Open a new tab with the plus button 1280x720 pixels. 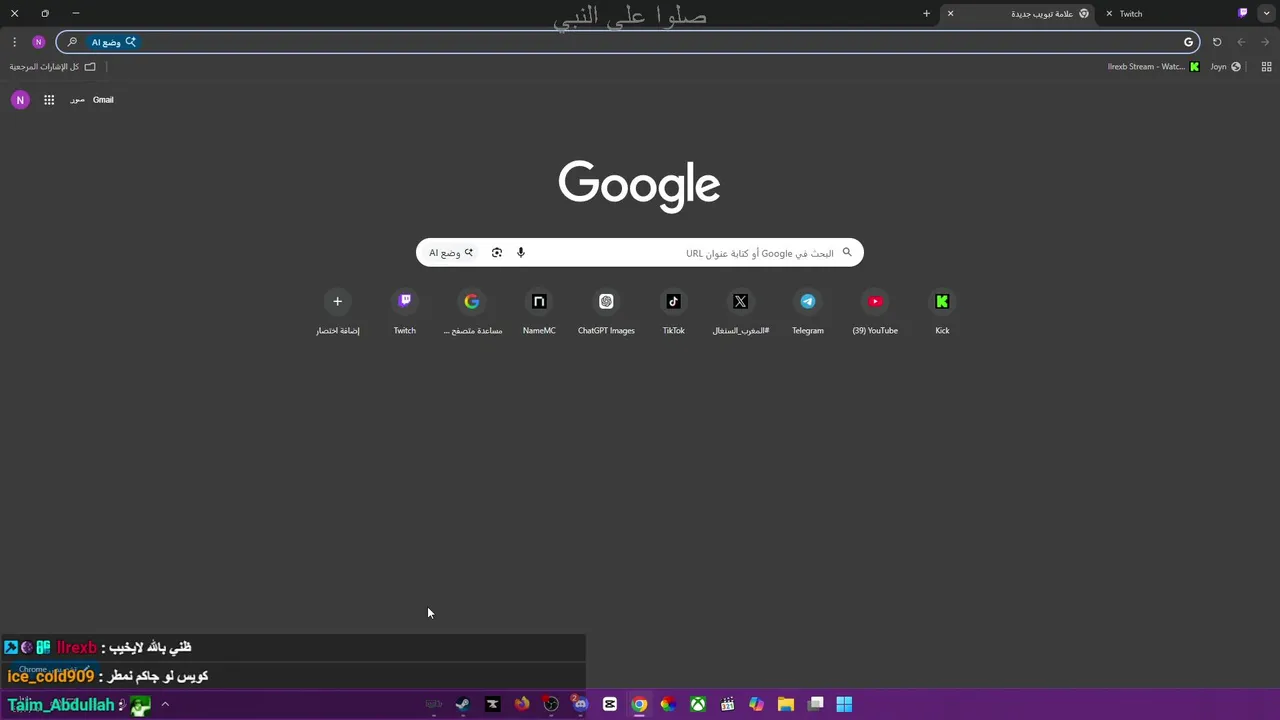926,14
